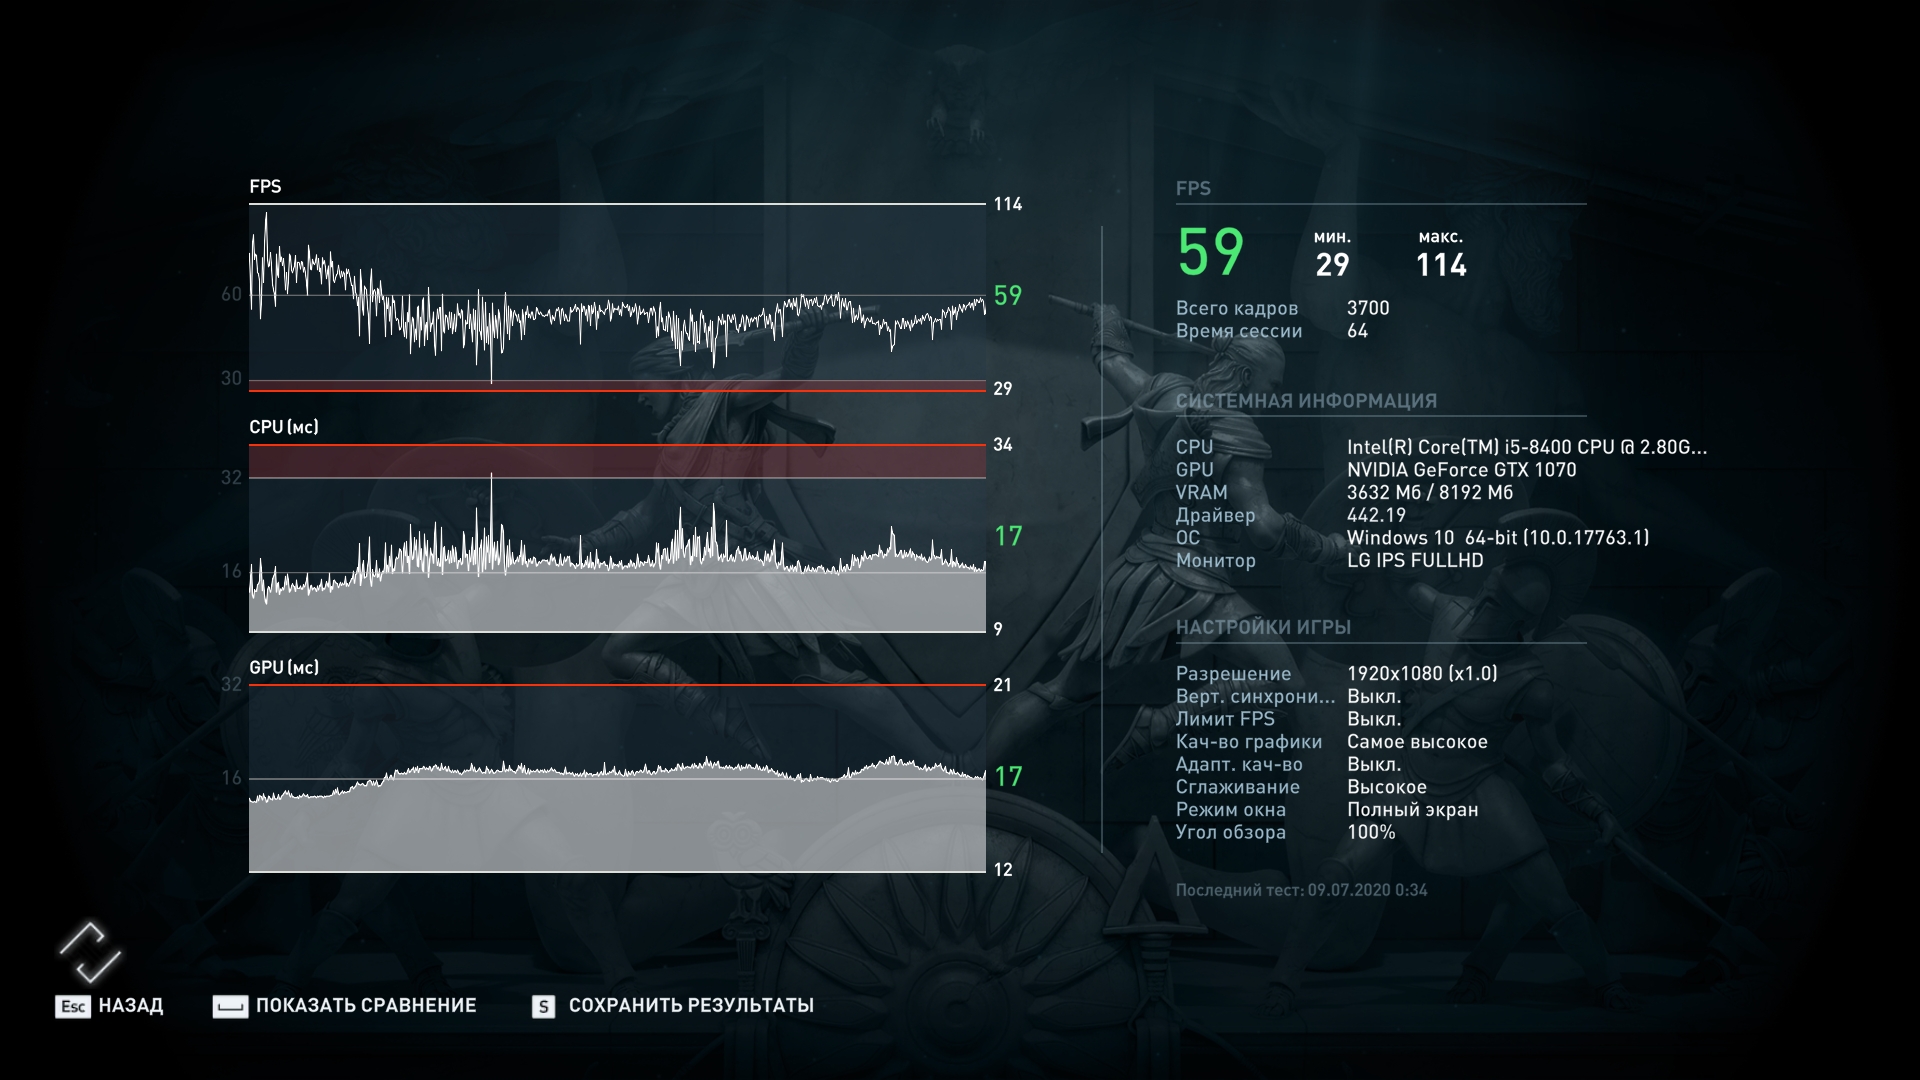This screenshot has width=1920, height=1080.
Task: Select ПОКАЗАТЬ СРАВНЕНИЕ to show comparison
Action: click(366, 1005)
